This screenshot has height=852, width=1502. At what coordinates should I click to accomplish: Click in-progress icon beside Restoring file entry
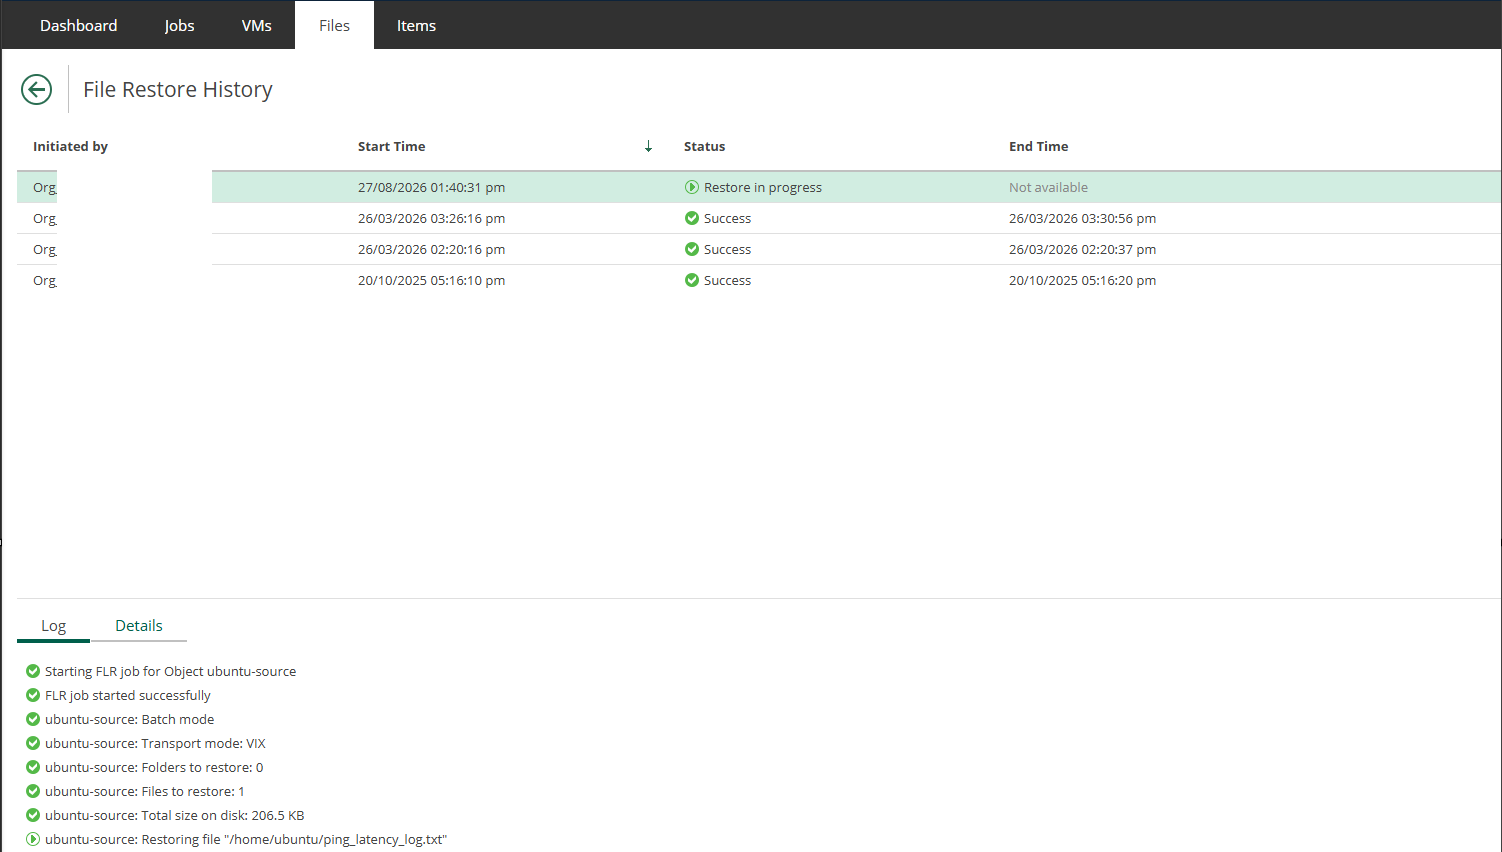pyautogui.click(x=33, y=839)
